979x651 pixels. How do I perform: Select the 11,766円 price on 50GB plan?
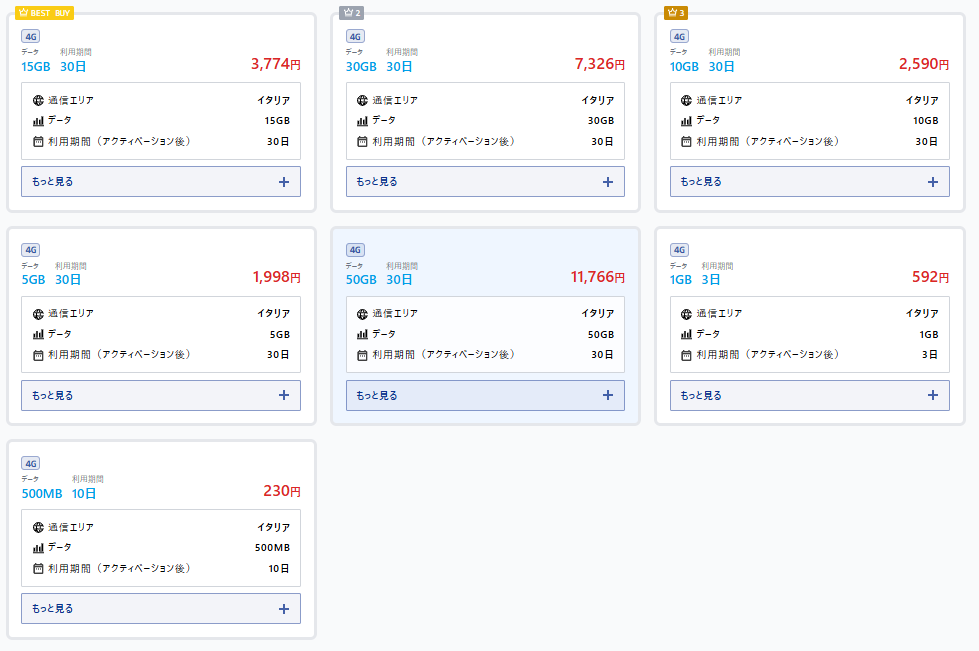(597, 277)
